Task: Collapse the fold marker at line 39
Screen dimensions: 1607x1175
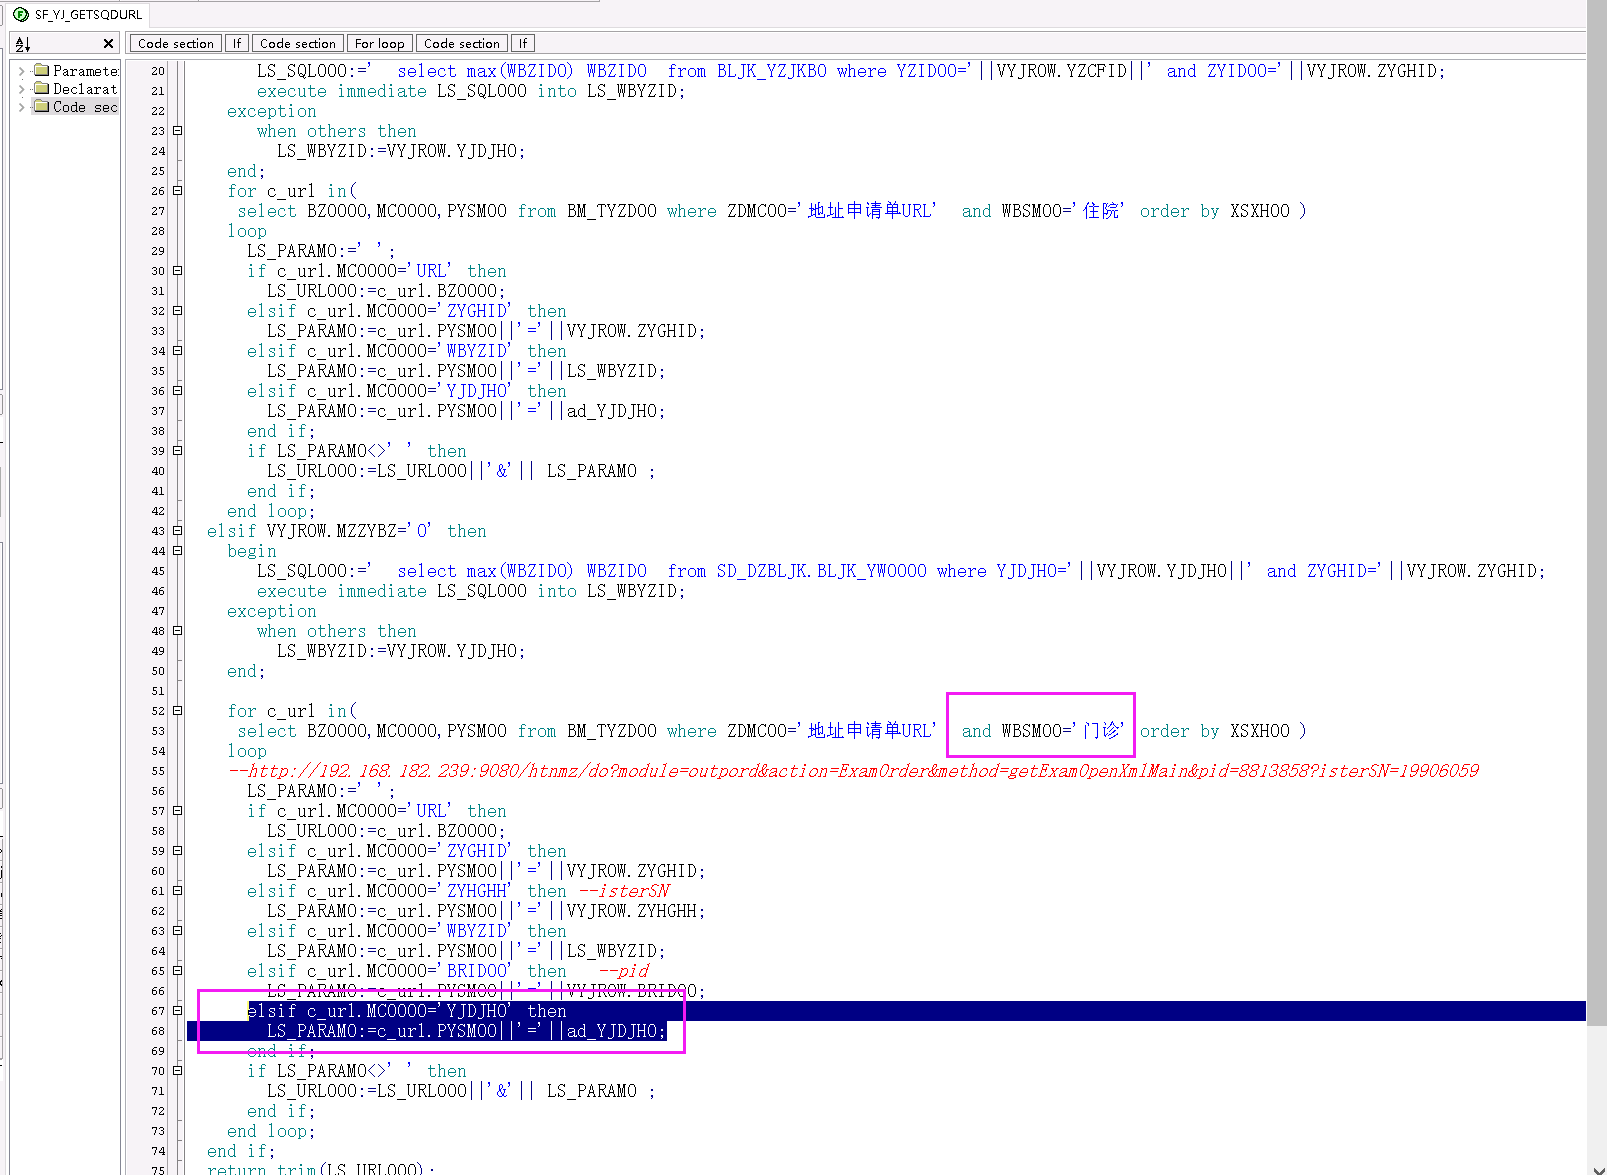Action: [x=177, y=451]
